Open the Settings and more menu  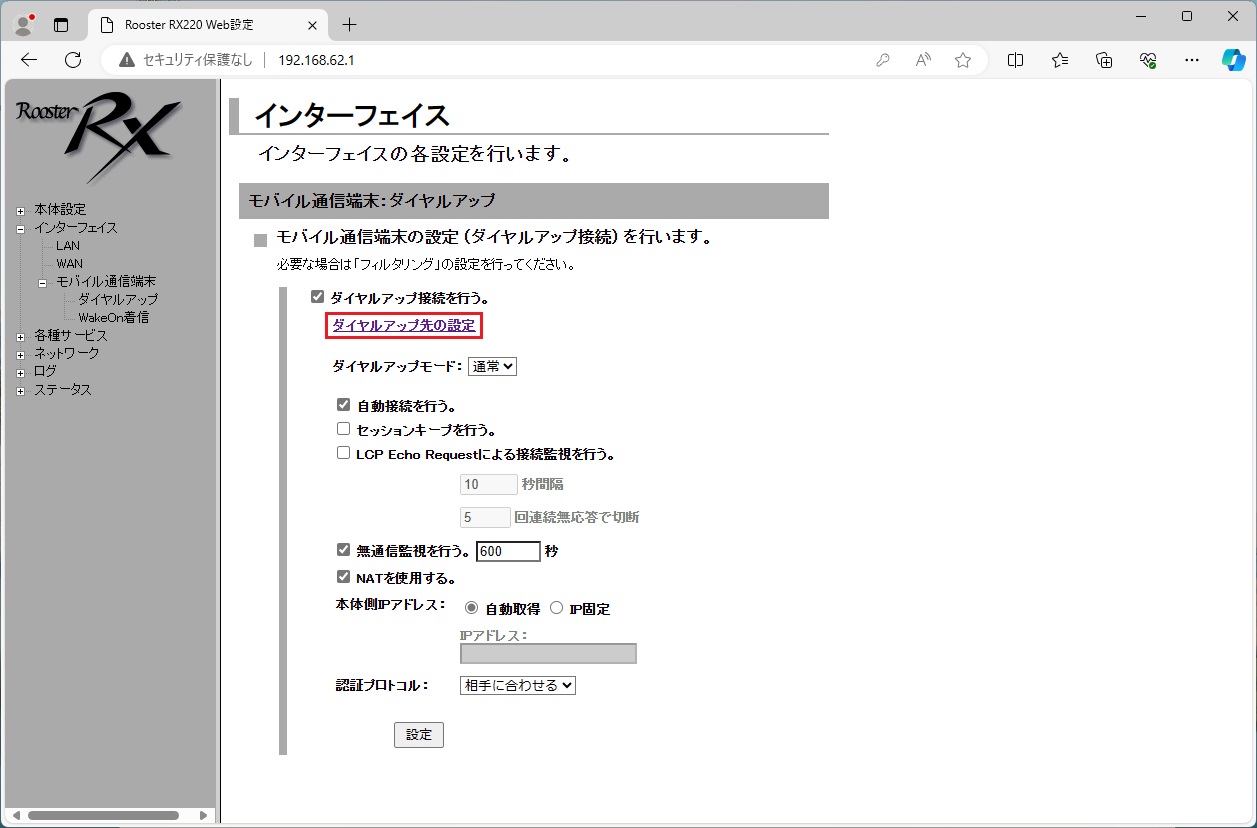tap(1192, 60)
